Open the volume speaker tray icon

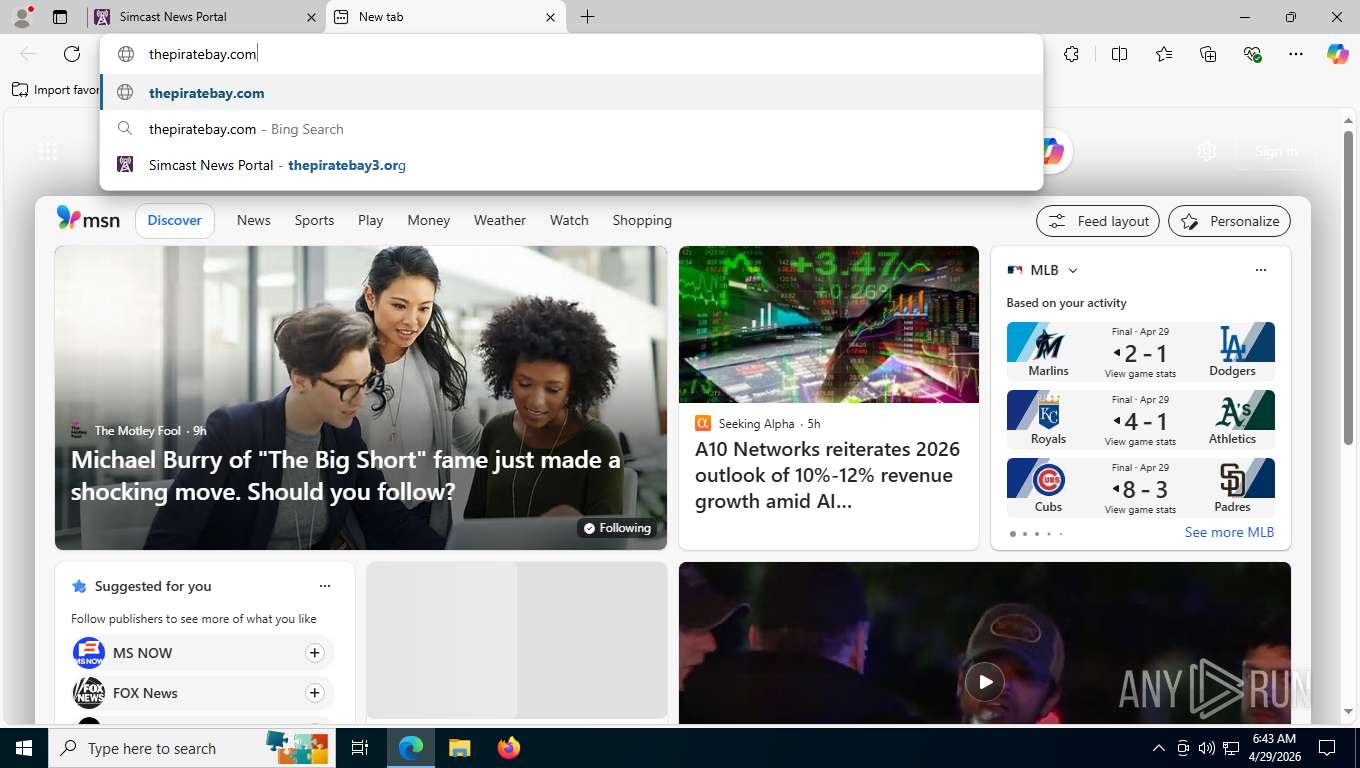(x=1207, y=748)
